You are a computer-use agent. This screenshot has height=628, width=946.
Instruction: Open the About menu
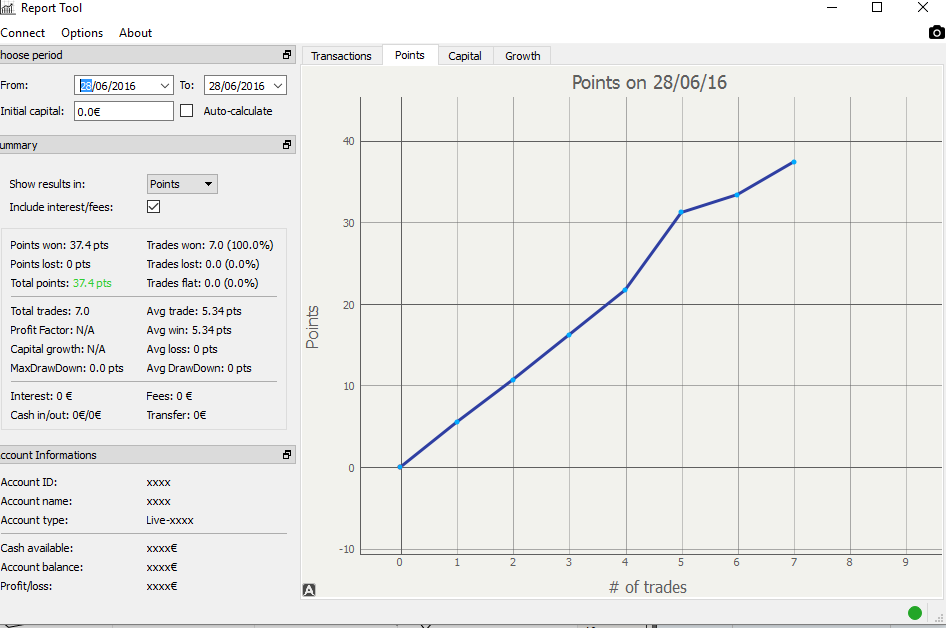click(x=135, y=33)
